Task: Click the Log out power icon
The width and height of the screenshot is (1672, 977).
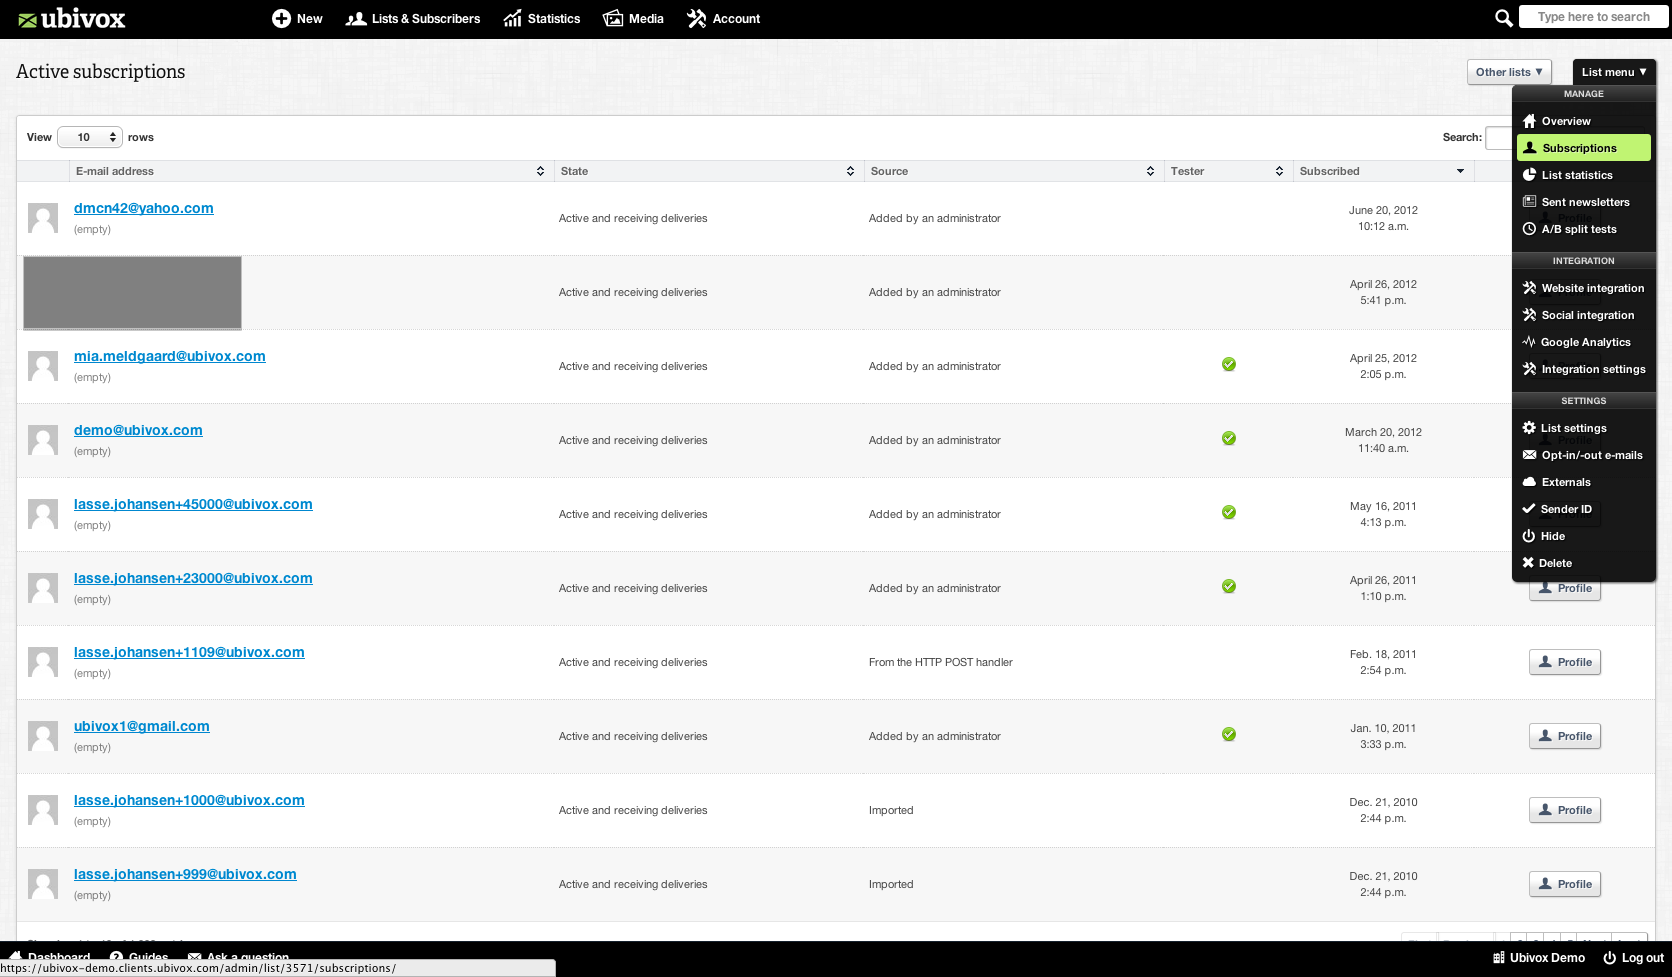Action: [1609, 958]
